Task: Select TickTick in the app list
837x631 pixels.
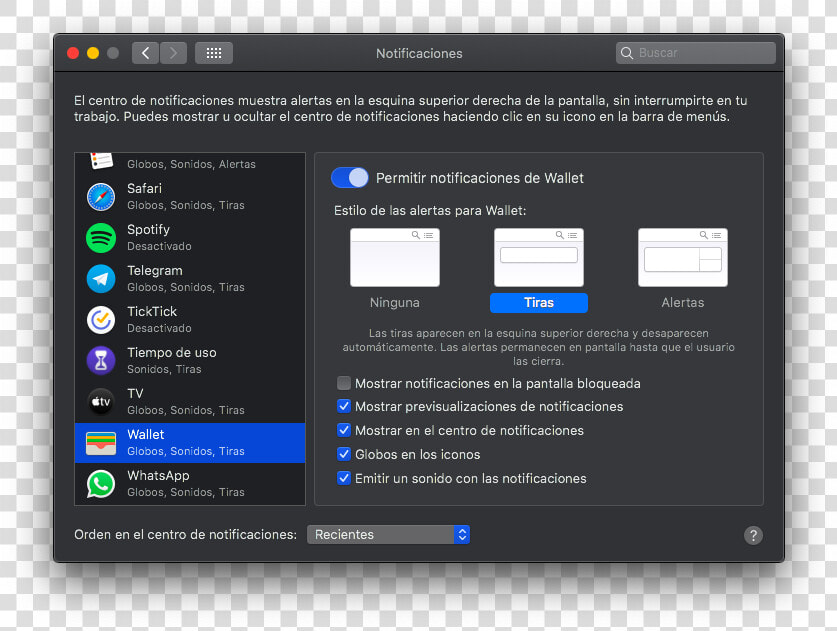Action: [x=190, y=320]
